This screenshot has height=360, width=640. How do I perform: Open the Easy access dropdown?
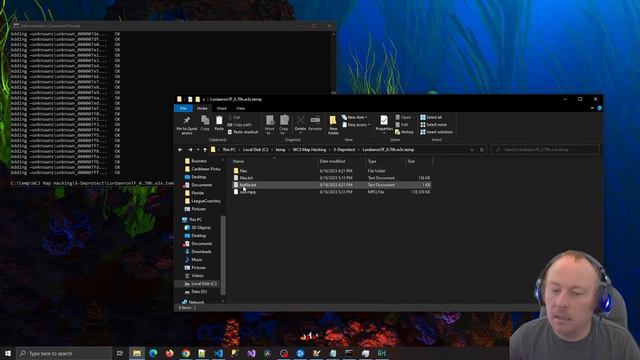[356, 125]
